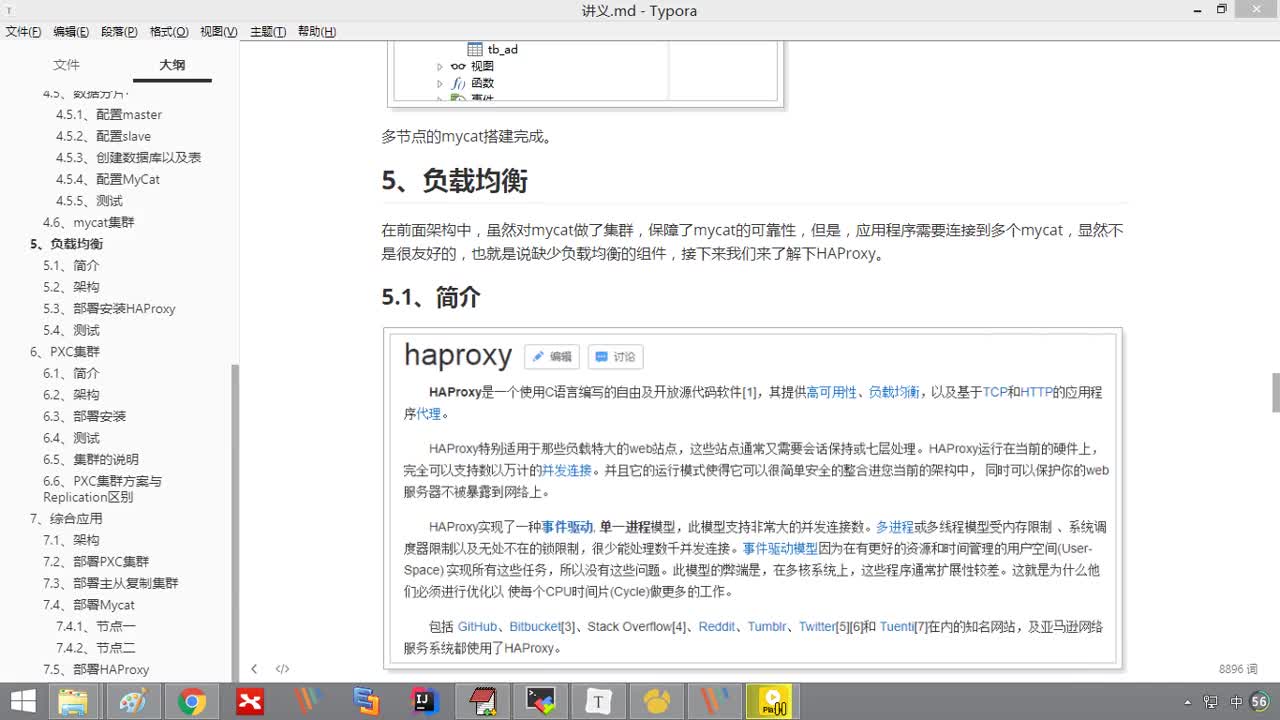Screen dimensions: 1280x720
Task: Open the yellow circles app taskbar icon
Action: [657, 702]
